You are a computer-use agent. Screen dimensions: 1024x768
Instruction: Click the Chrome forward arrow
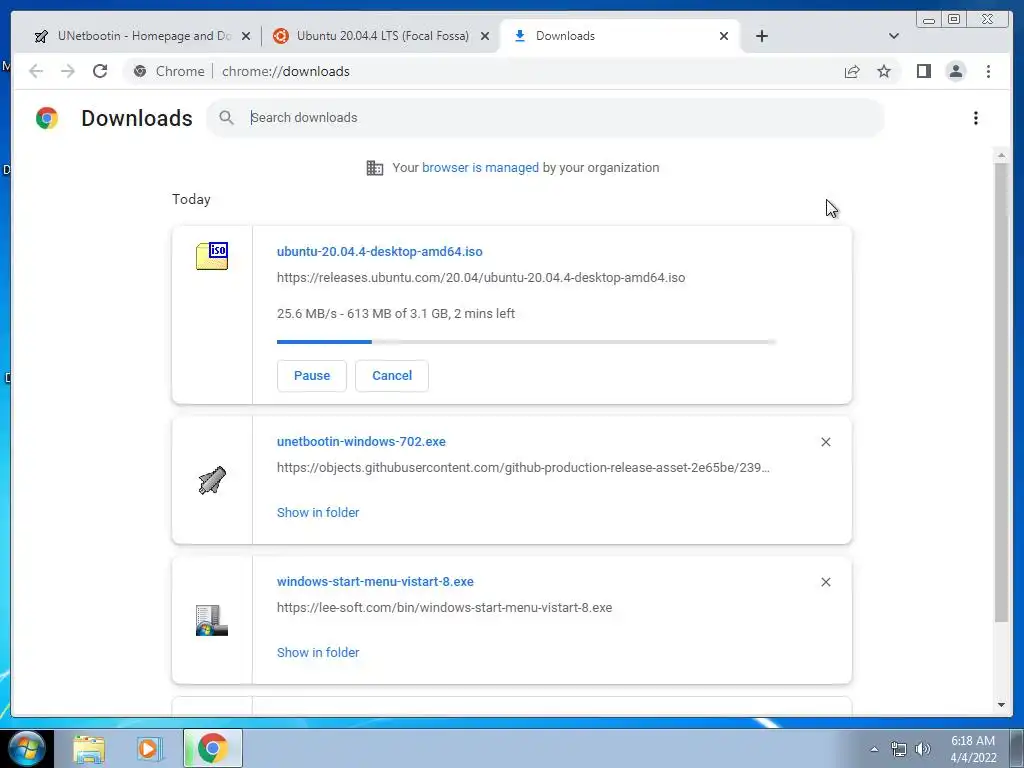[68, 71]
